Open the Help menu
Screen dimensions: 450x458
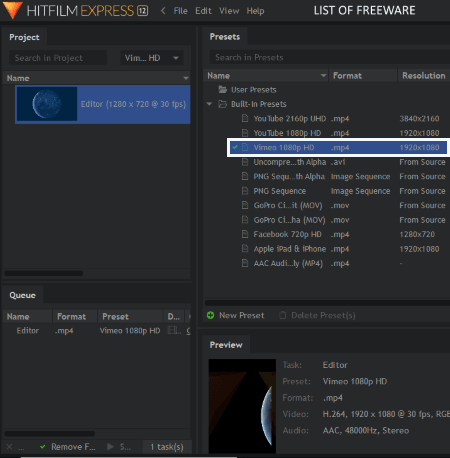(x=255, y=11)
